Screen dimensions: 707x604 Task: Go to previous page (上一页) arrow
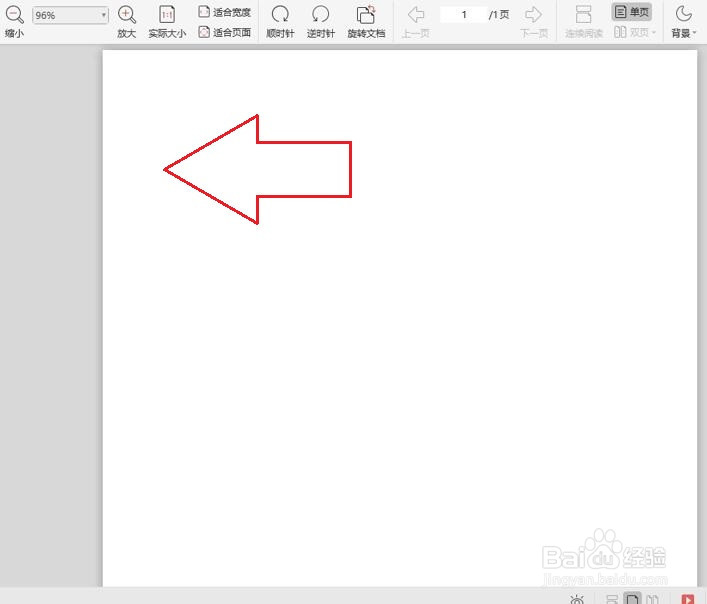click(x=416, y=15)
